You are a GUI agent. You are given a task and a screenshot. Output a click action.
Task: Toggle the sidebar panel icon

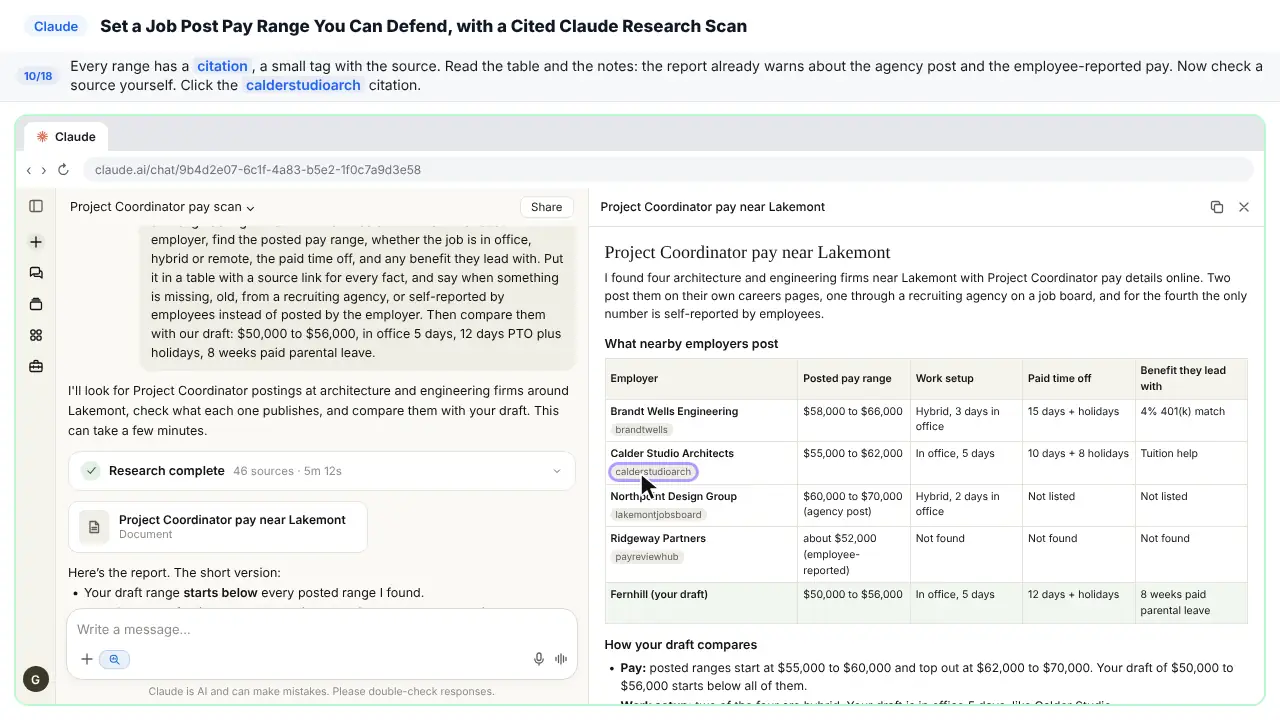[x=36, y=206]
